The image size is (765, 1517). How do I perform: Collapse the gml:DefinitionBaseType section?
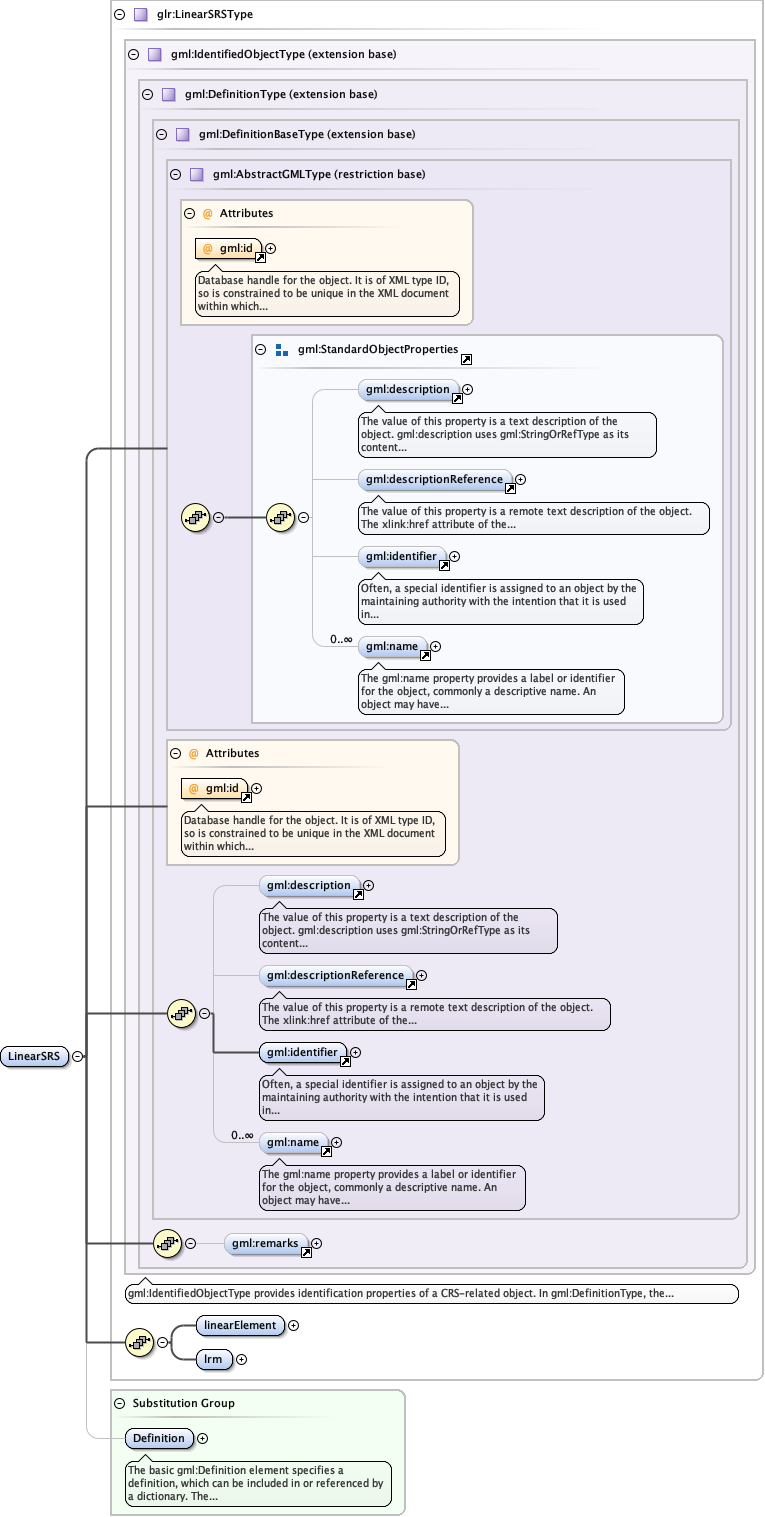click(161, 134)
